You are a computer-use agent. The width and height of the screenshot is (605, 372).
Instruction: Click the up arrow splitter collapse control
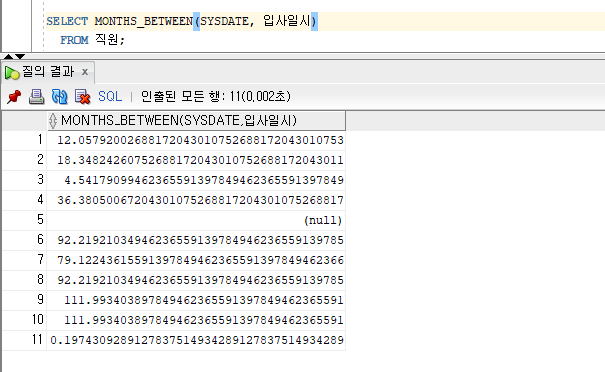tap(8, 57)
